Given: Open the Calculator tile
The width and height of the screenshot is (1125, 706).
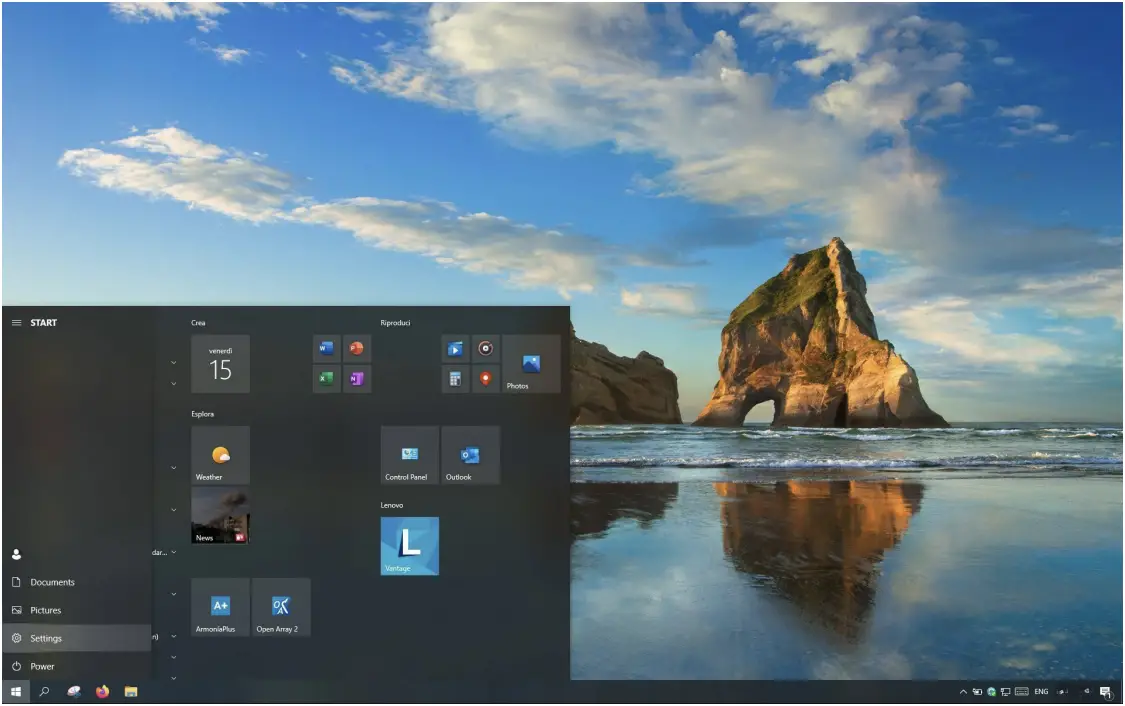Looking at the screenshot, I should click(x=455, y=379).
